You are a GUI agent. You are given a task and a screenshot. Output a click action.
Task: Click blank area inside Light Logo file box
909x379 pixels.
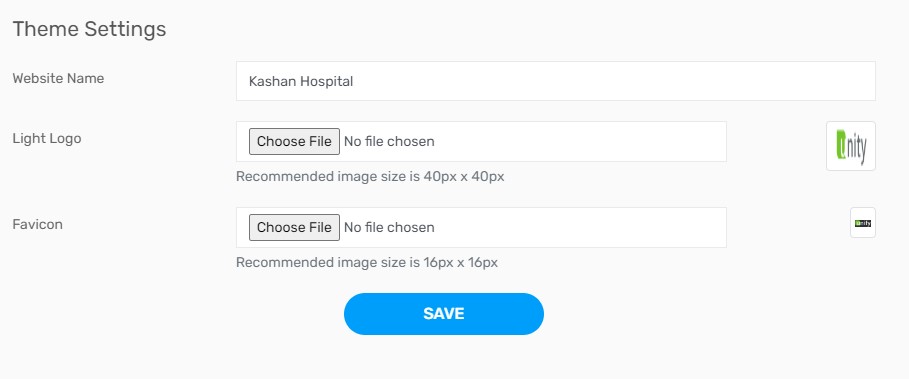(580, 141)
